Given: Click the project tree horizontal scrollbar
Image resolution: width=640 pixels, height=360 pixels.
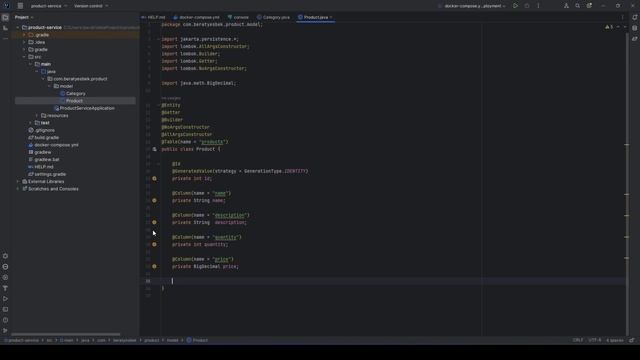Looking at the screenshot, I should 65,334.
